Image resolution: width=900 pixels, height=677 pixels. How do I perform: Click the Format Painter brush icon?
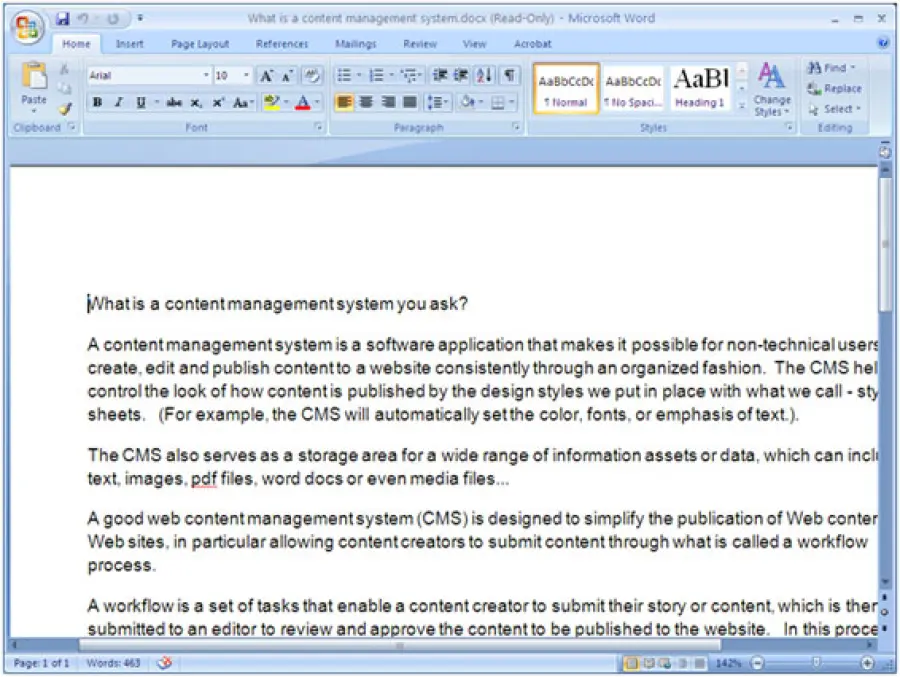[65, 108]
